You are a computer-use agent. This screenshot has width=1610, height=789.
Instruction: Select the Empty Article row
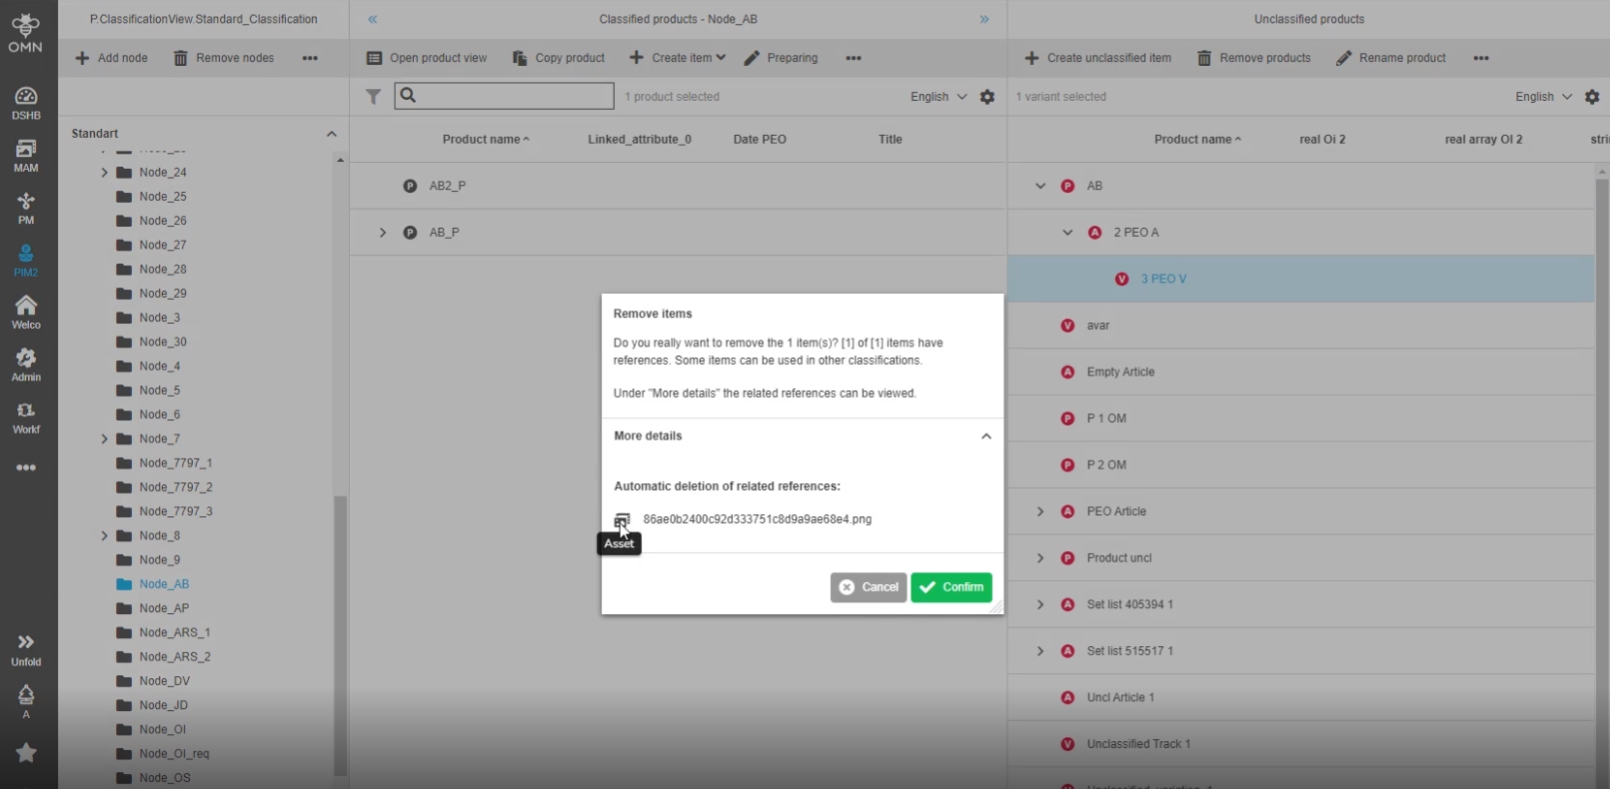coord(1301,372)
